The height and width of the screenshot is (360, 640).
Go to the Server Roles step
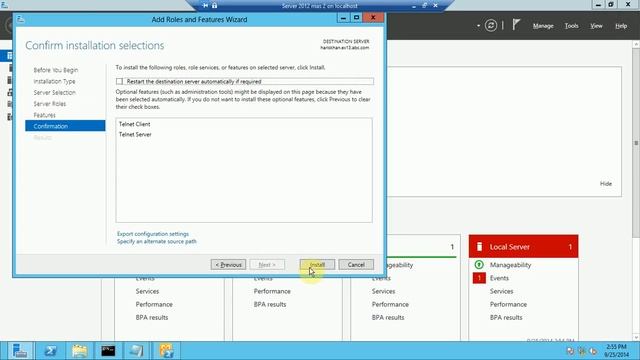point(49,104)
